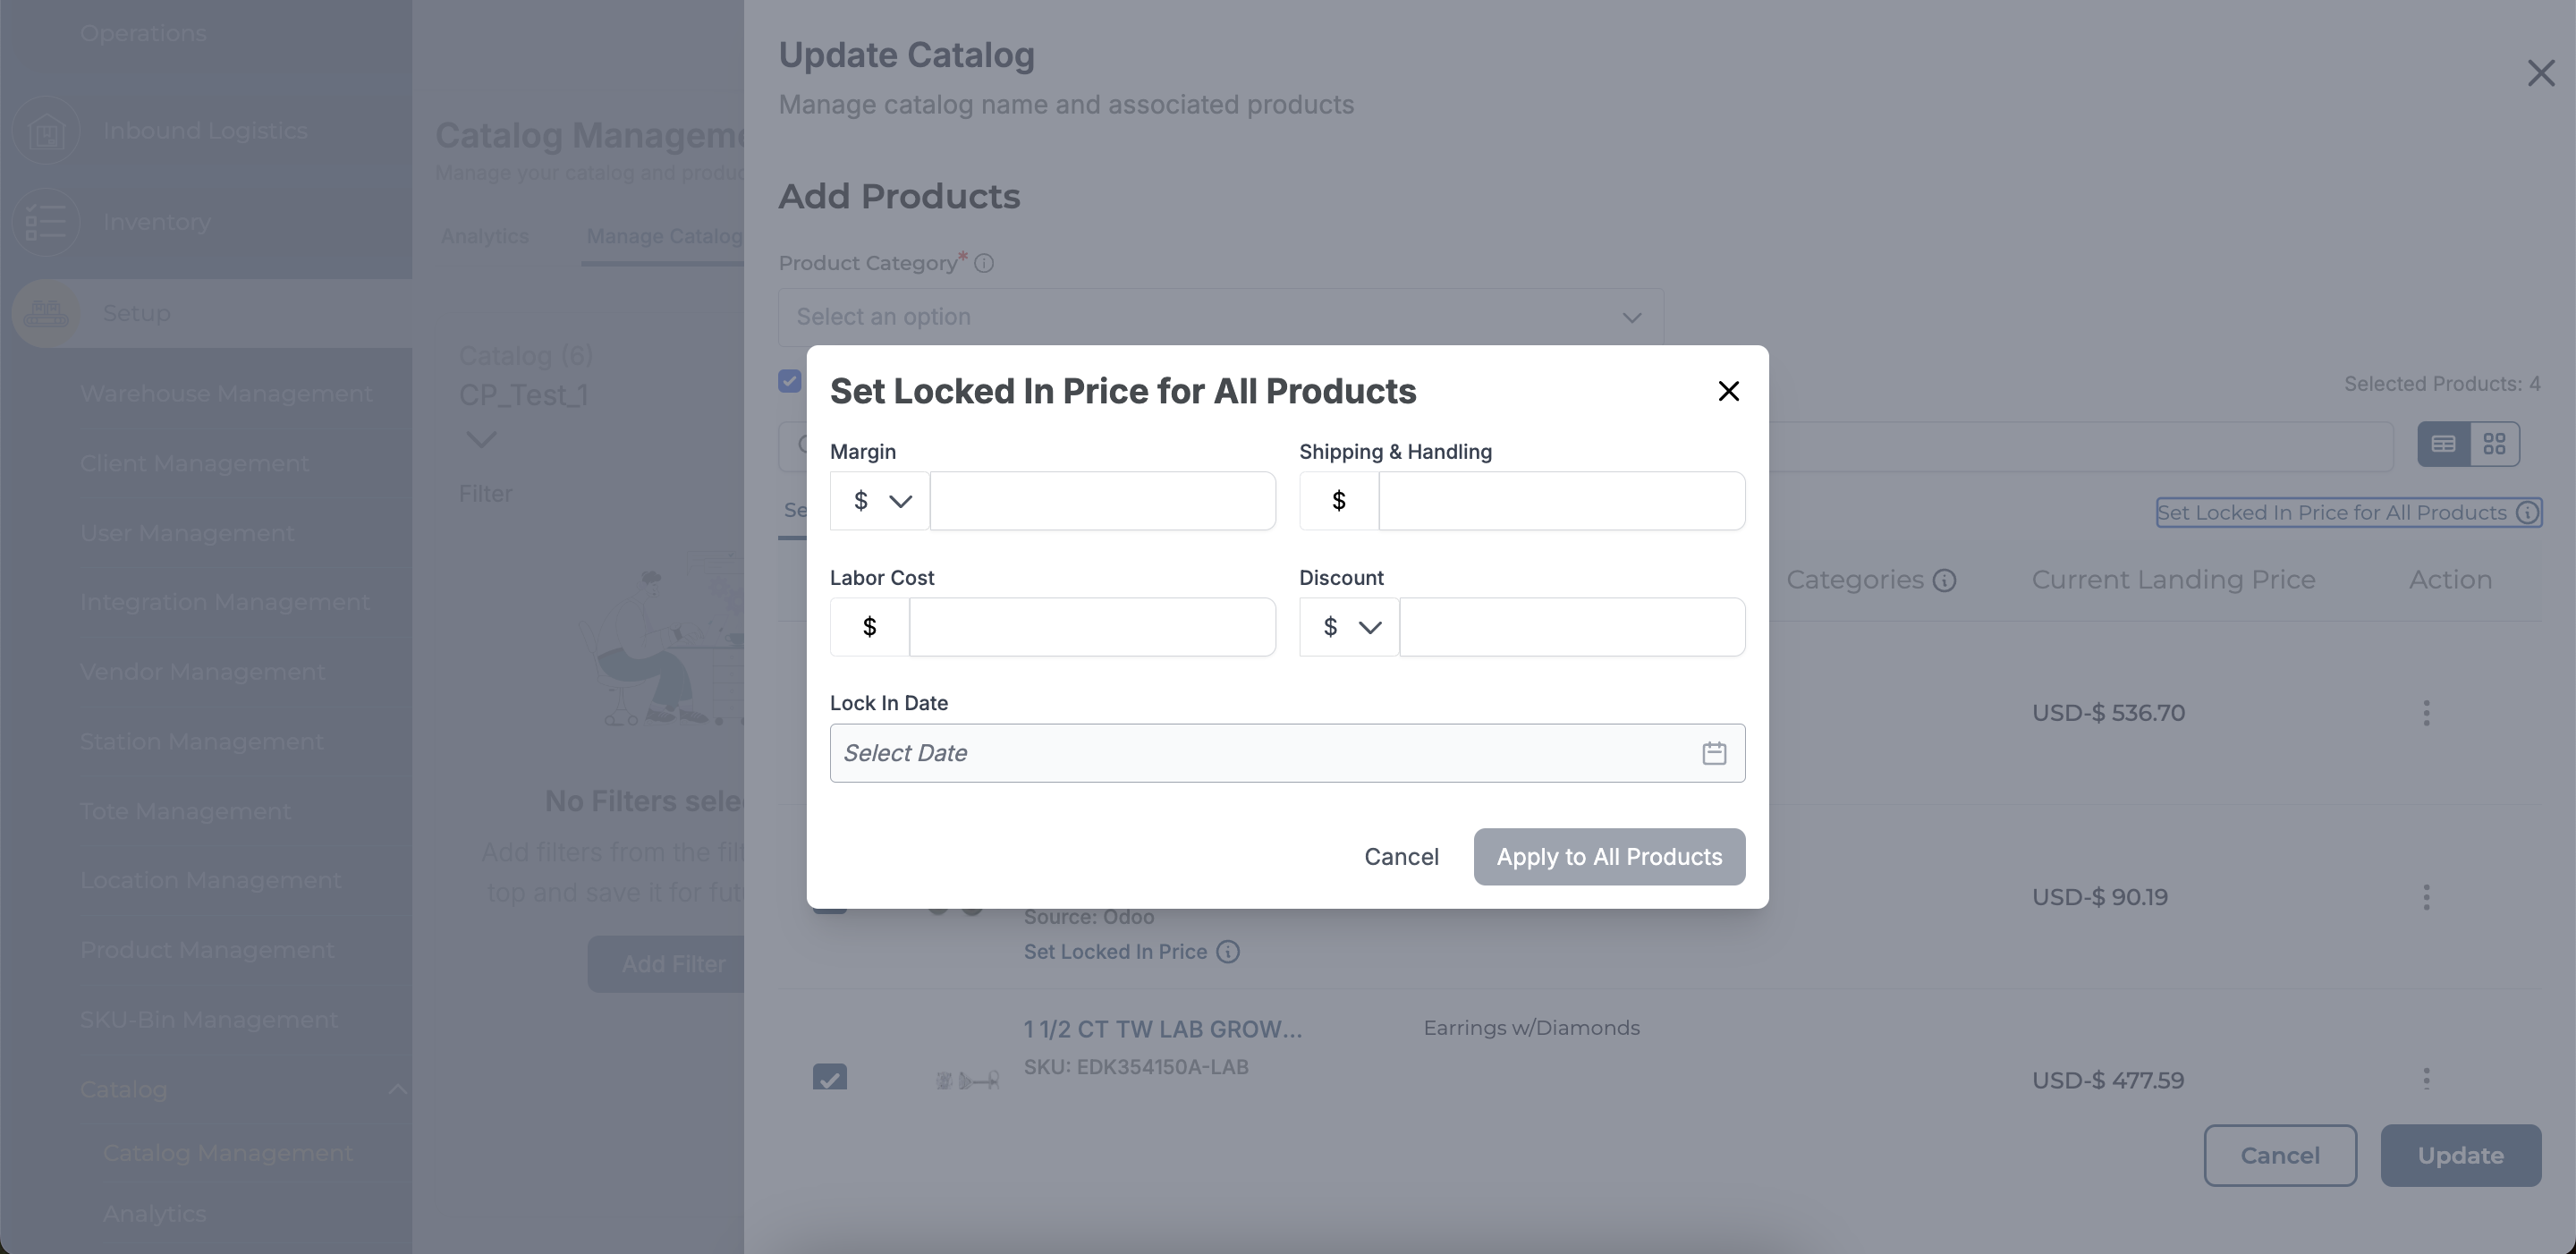Switch to the Analytics tab
The height and width of the screenshot is (1254, 2576).
pyautogui.click(x=485, y=236)
